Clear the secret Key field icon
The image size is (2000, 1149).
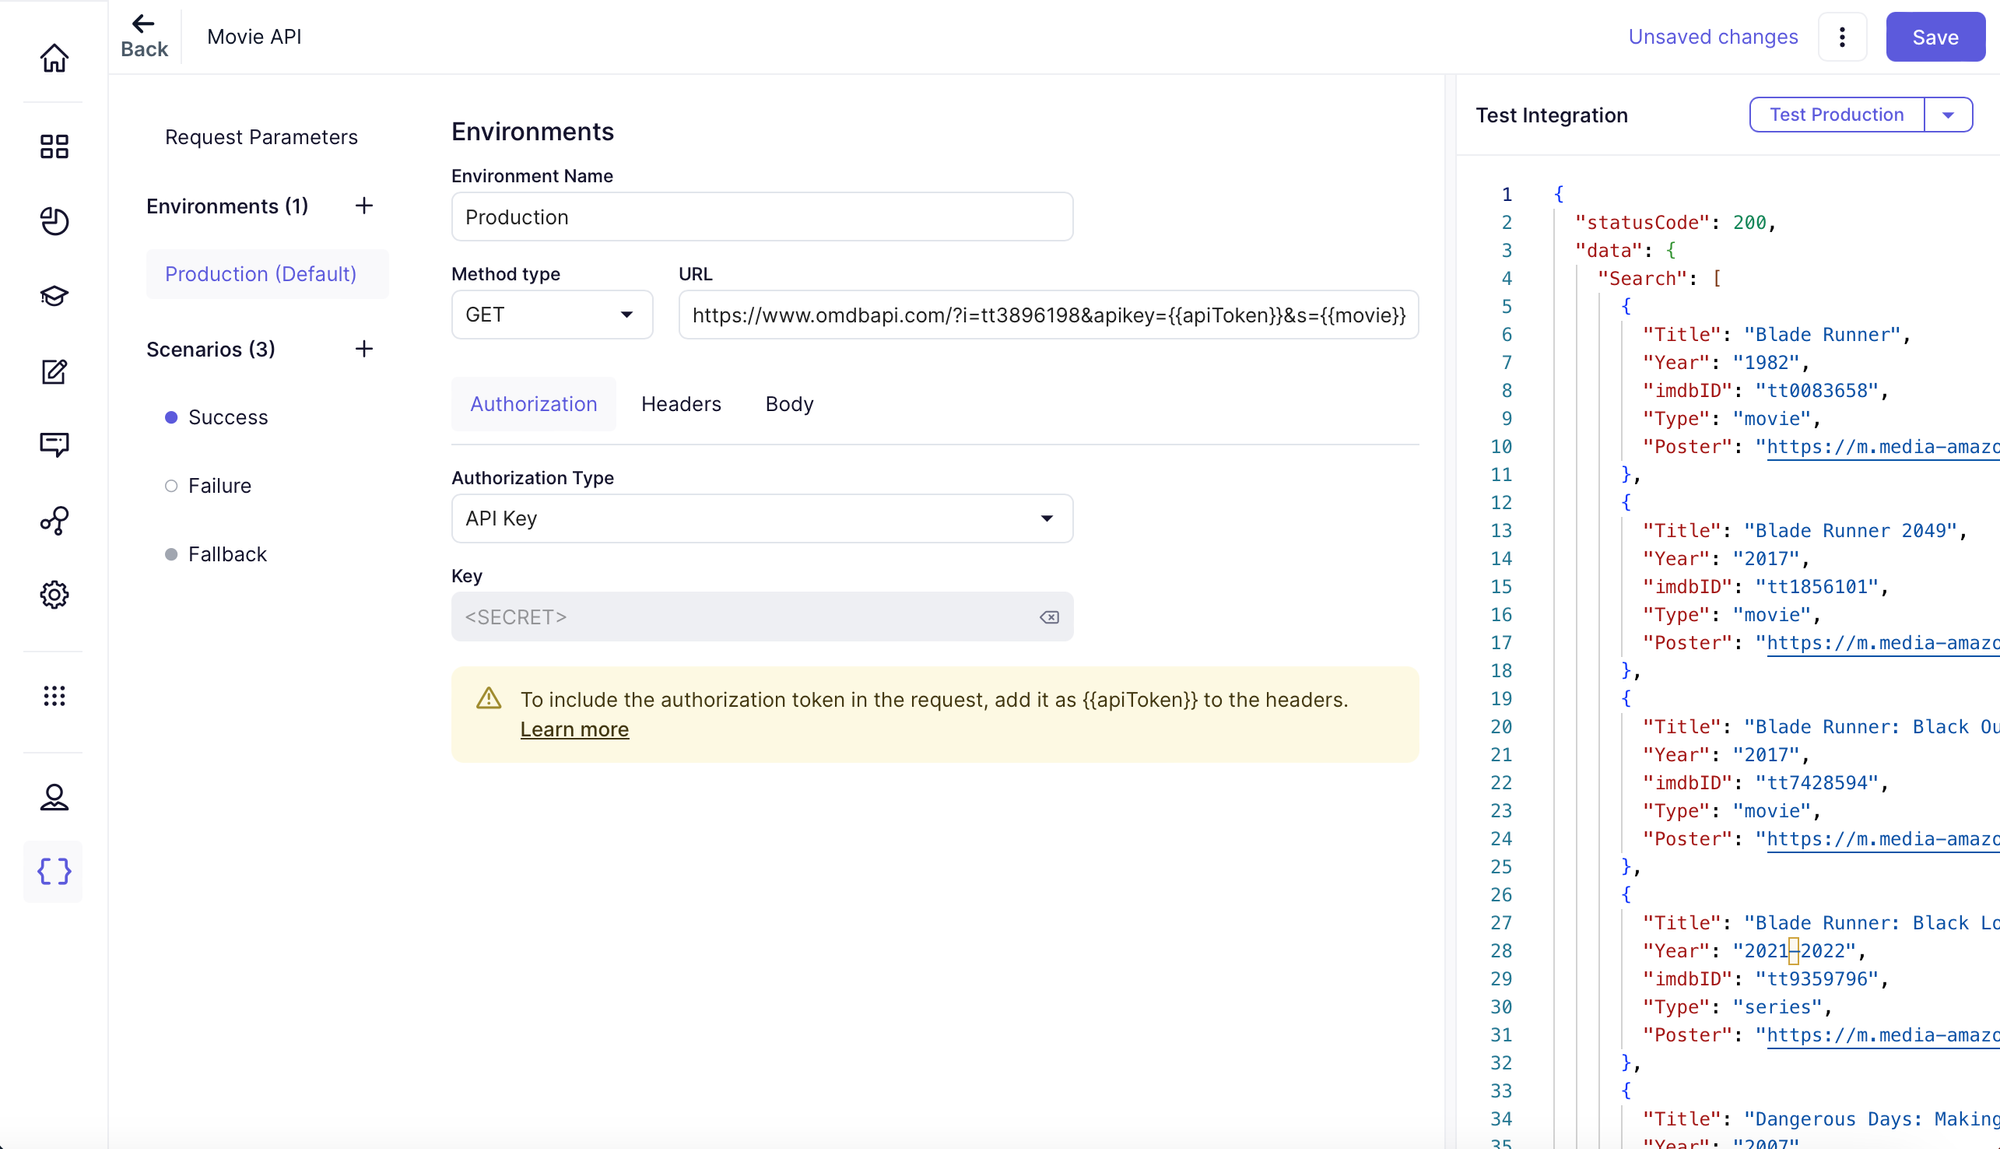(1049, 617)
